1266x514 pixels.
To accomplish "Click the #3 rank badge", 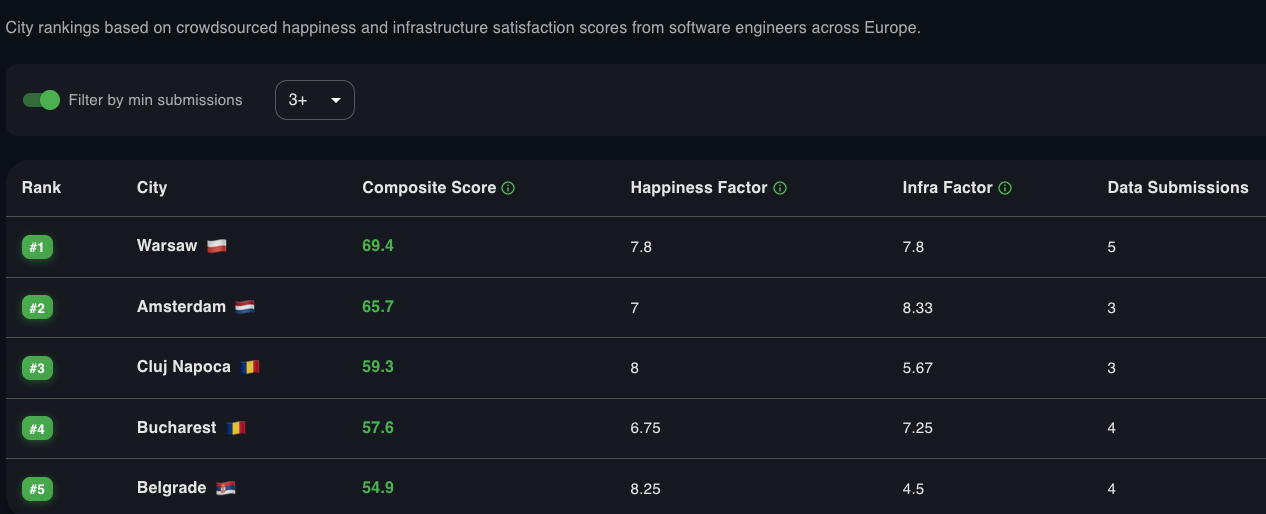I will click(37, 368).
